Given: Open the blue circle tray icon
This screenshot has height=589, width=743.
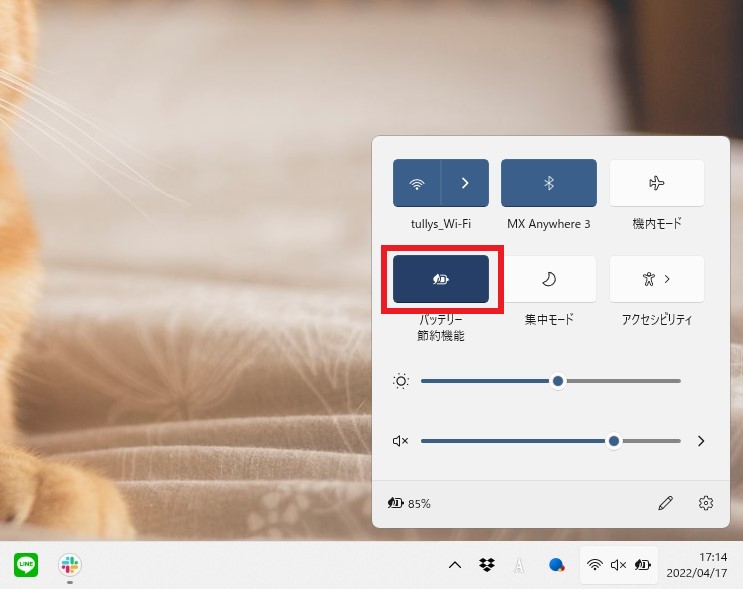Looking at the screenshot, I should click(556, 565).
